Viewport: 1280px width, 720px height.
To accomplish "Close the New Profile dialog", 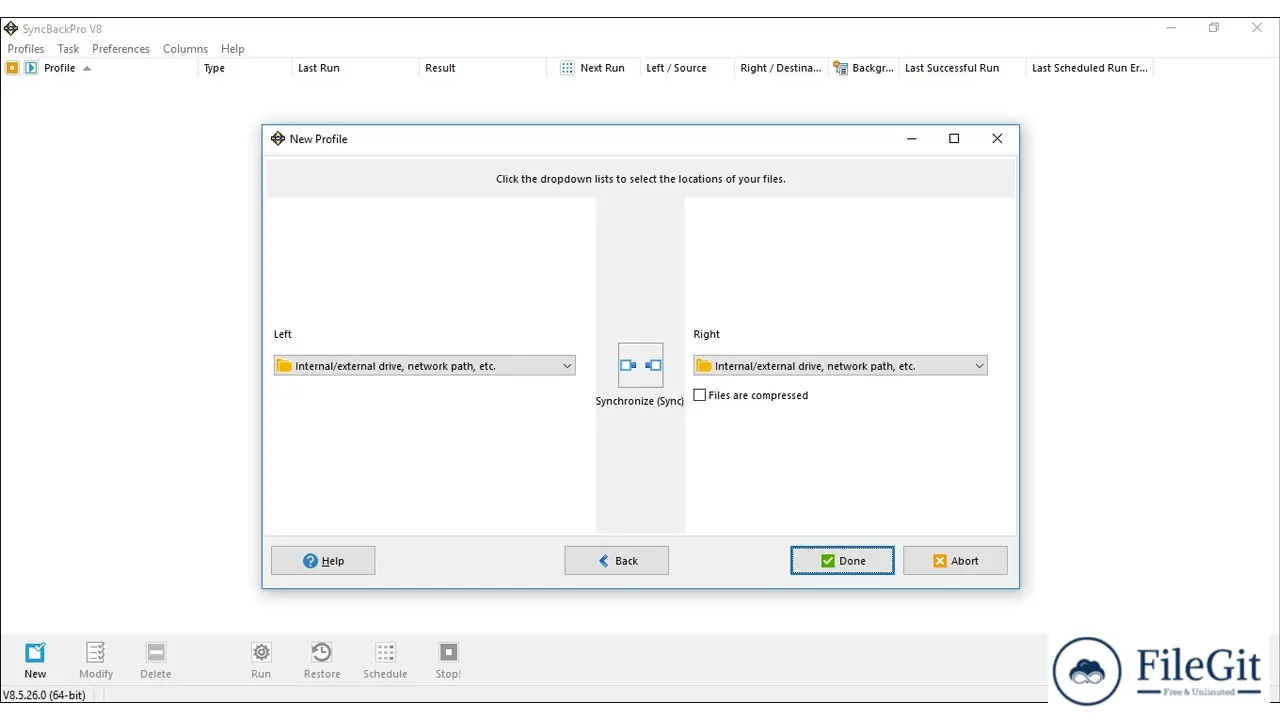I will tap(997, 139).
